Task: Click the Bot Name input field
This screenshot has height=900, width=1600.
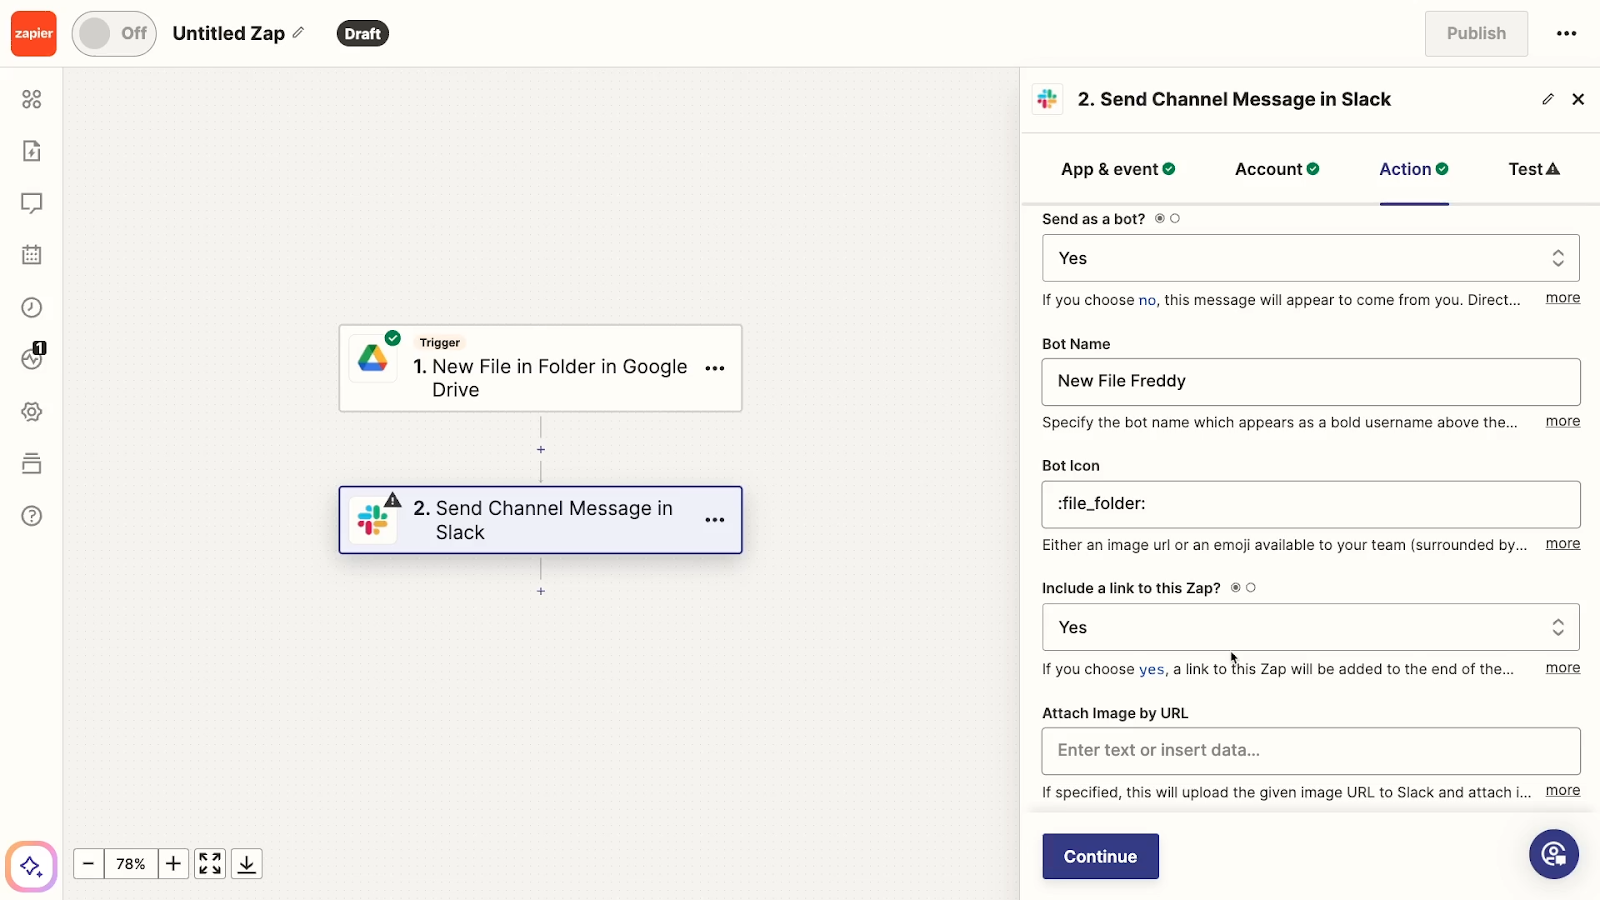Action: tap(1311, 382)
